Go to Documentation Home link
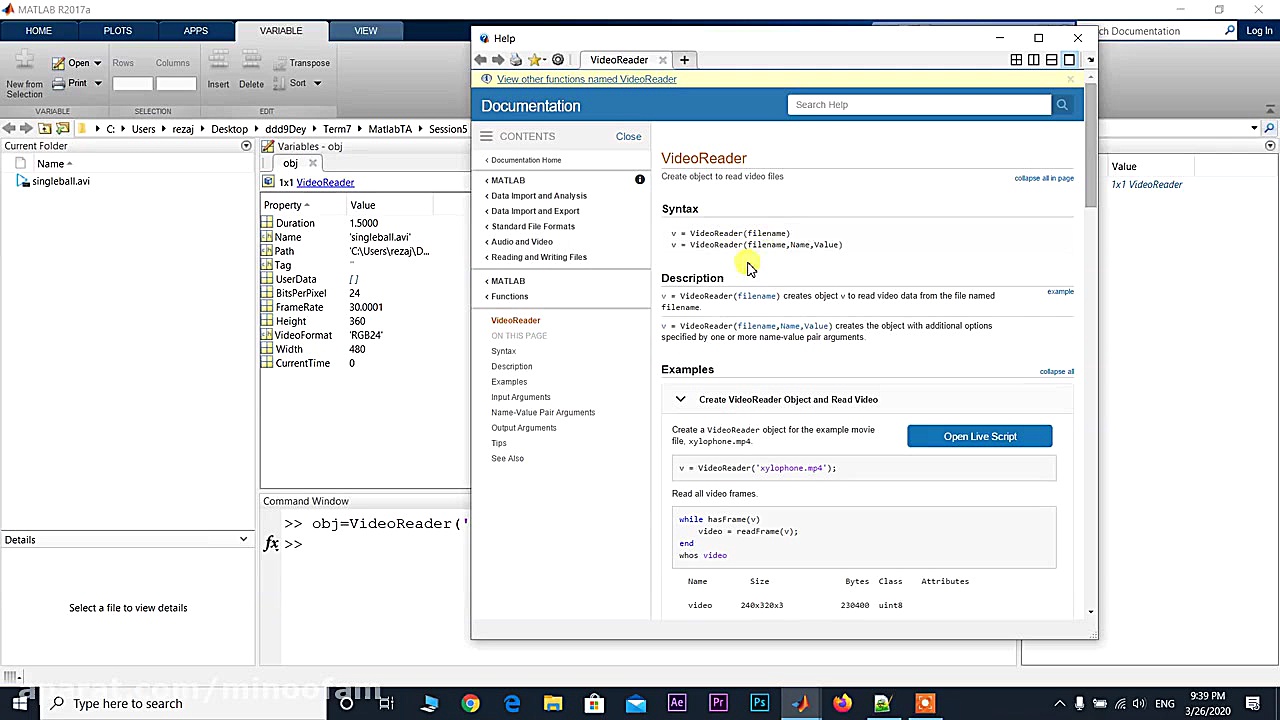Image resolution: width=1280 pixels, height=720 pixels. pos(526,160)
